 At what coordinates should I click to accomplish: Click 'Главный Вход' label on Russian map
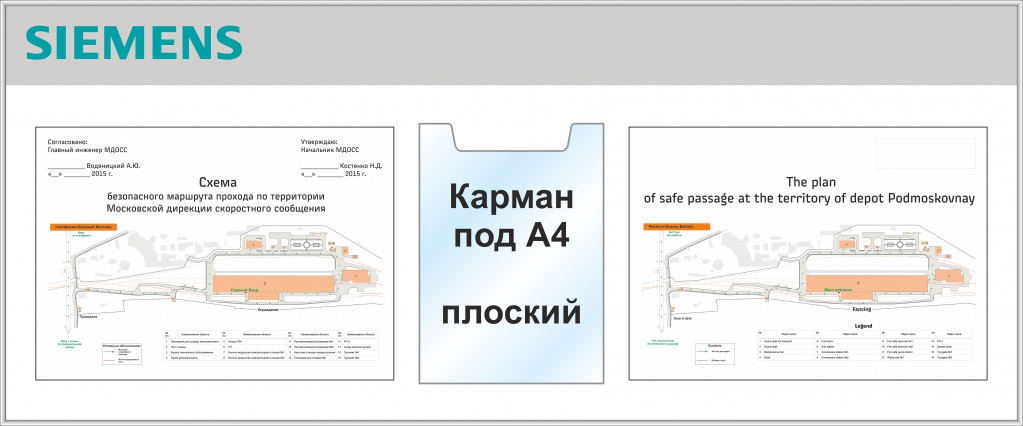click(x=245, y=289)
